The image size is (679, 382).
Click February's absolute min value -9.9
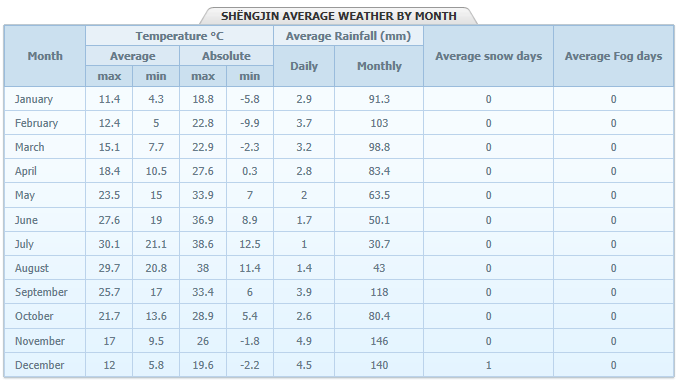(x=250, y=123)
